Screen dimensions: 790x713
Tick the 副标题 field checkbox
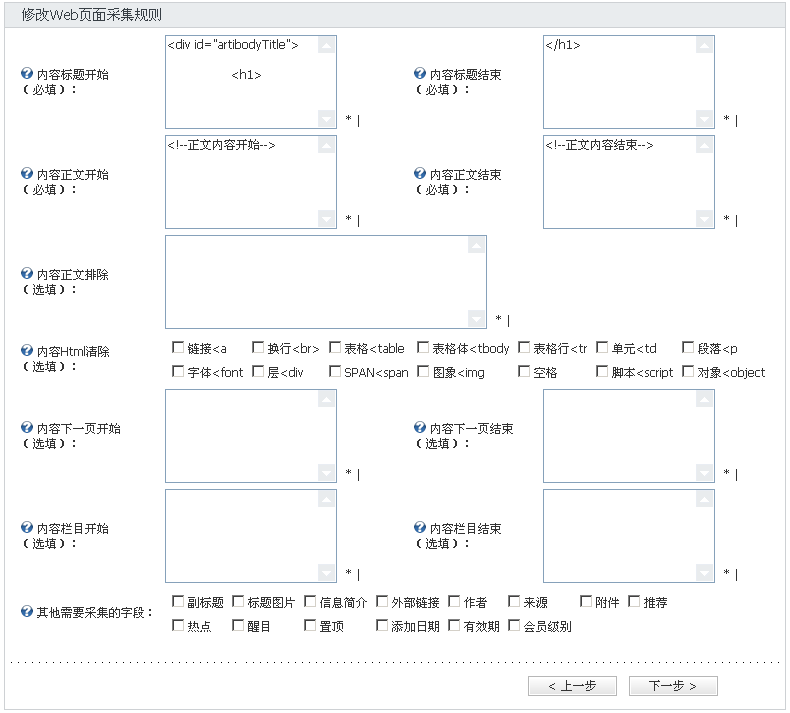click(x=178, y=601)
